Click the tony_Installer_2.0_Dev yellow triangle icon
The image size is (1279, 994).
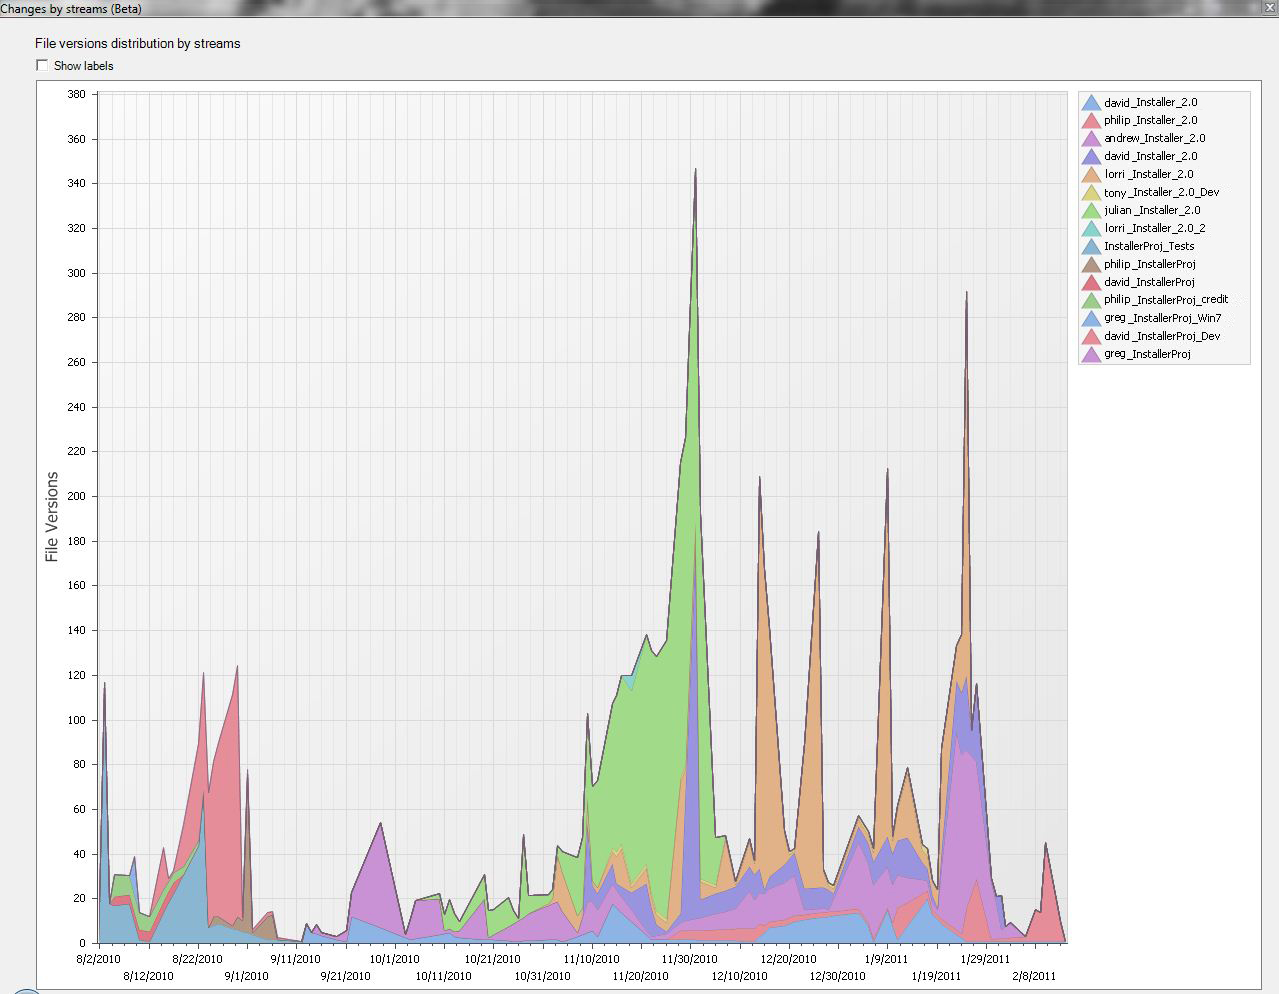tap(1091, 193)
